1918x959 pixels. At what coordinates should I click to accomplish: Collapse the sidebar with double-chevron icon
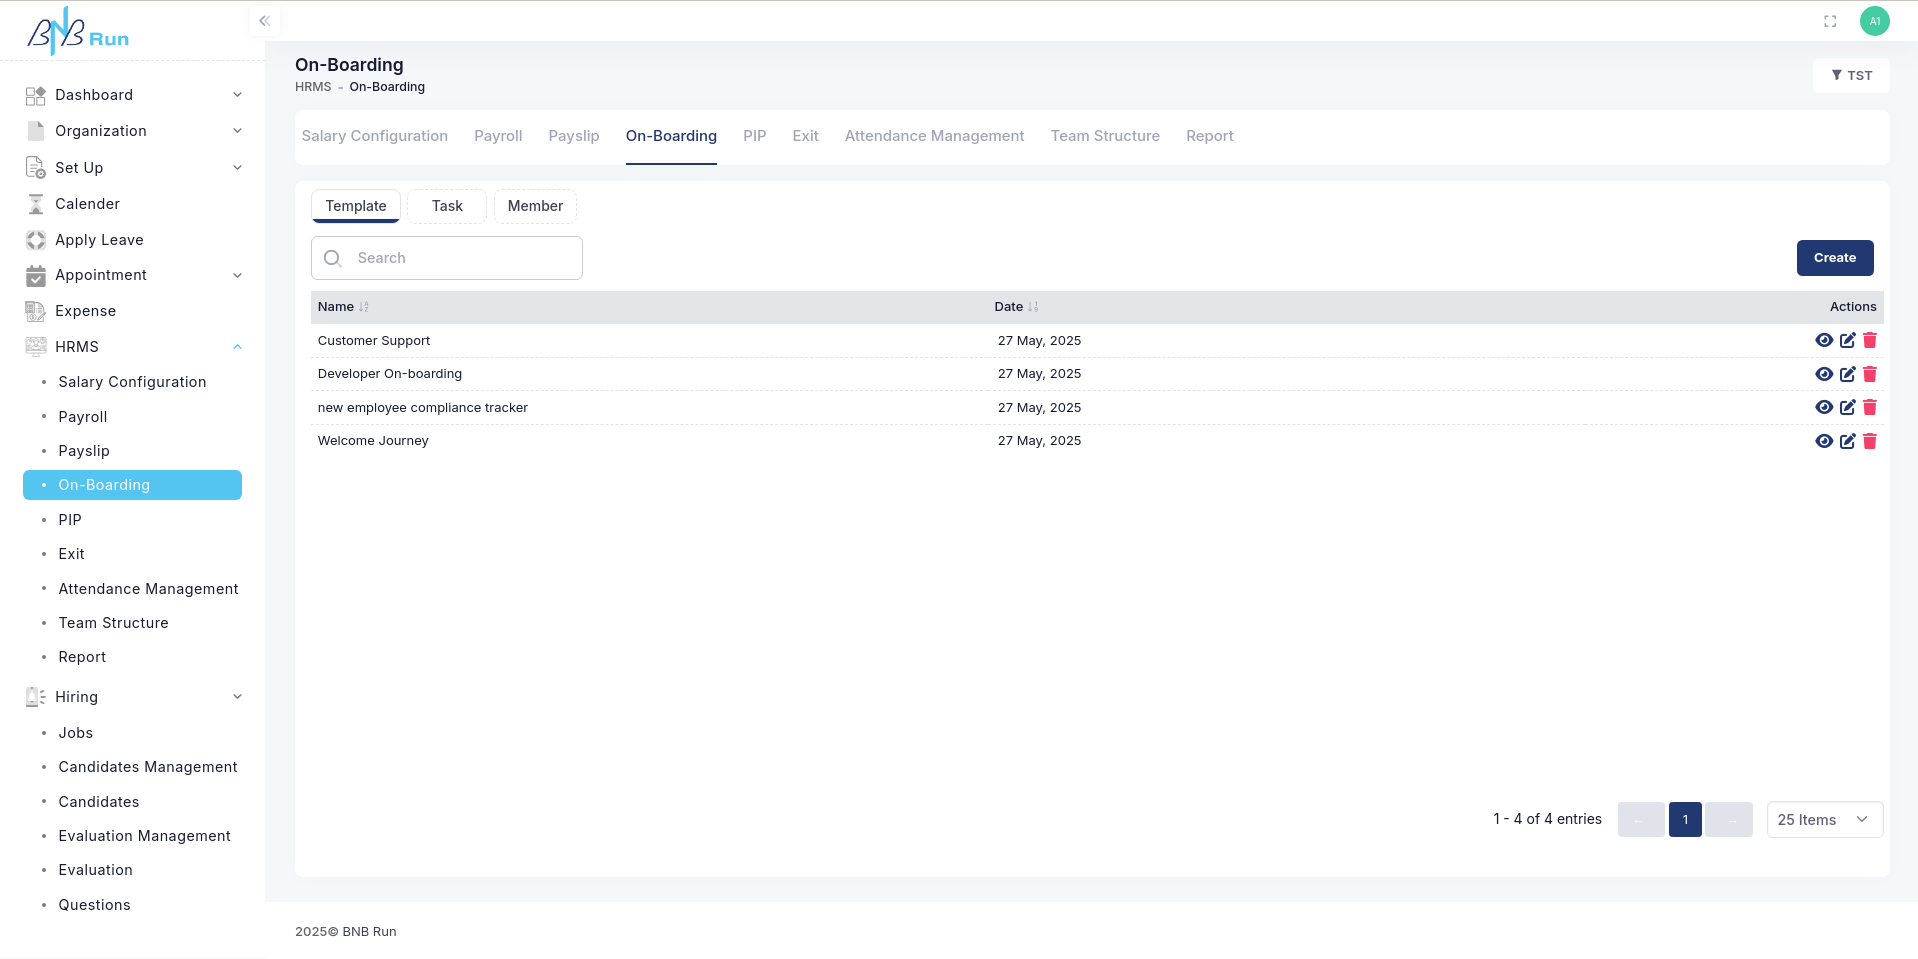pos(264,21)
